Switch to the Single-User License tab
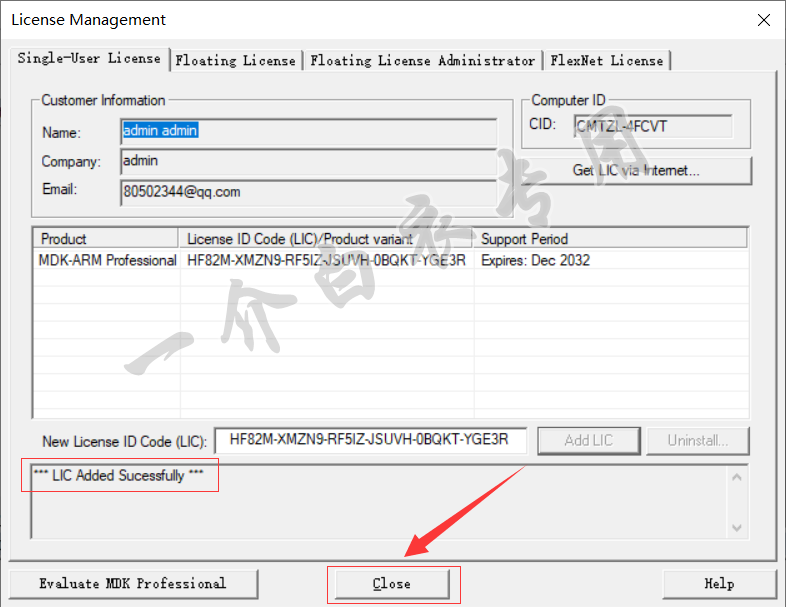The image size is (786, 607). pyautogui.click(x=89, y=58)
